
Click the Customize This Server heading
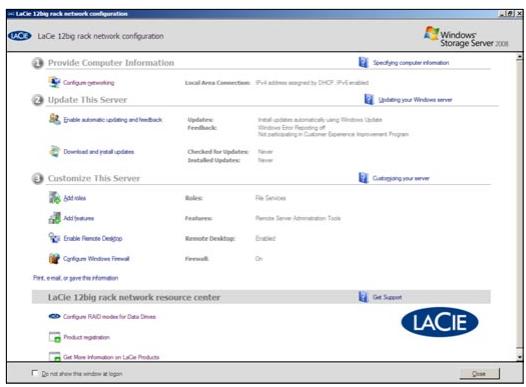(94, 178)
